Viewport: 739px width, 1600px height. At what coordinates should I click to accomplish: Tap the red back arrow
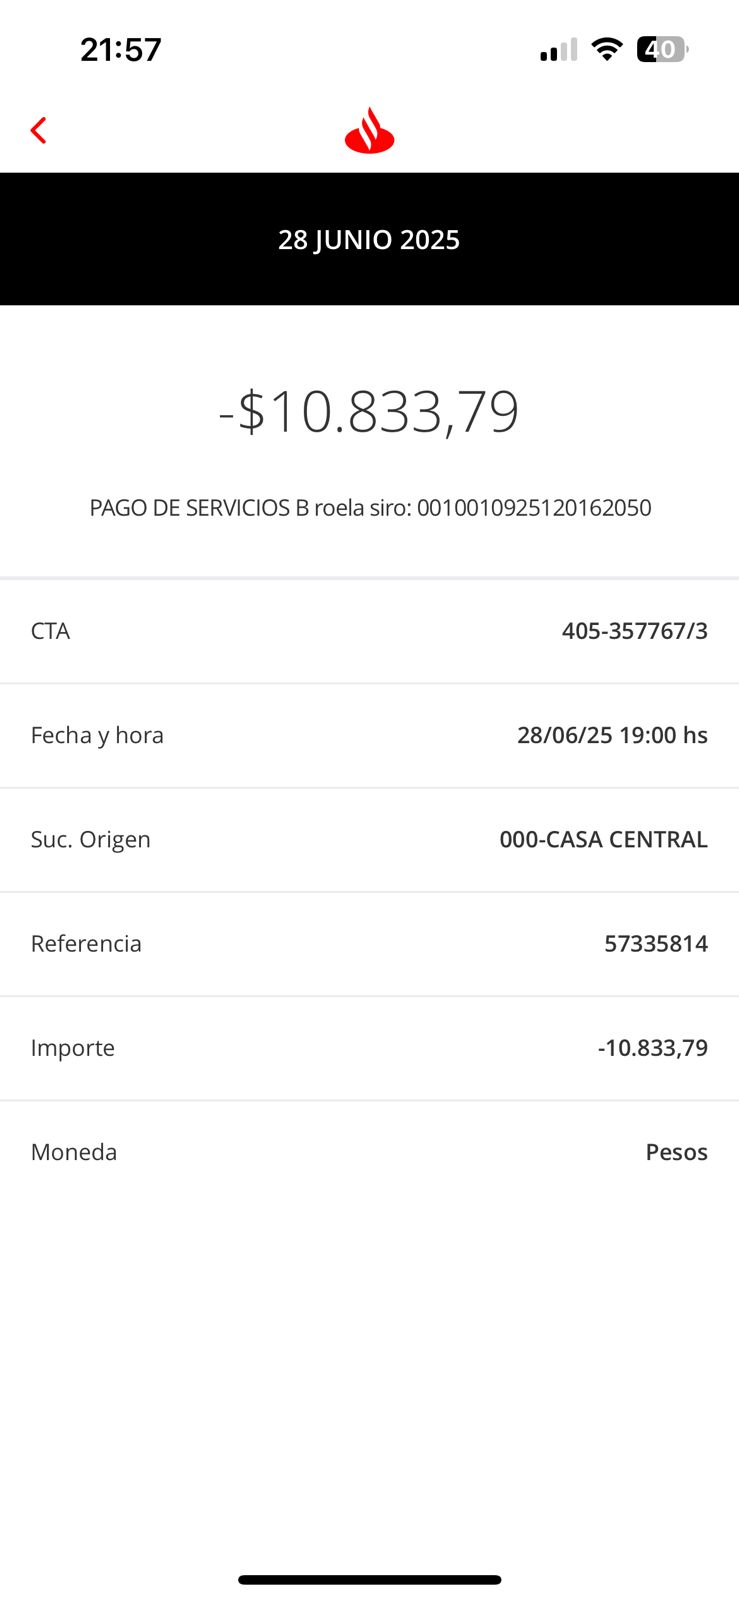coord(39,130)
